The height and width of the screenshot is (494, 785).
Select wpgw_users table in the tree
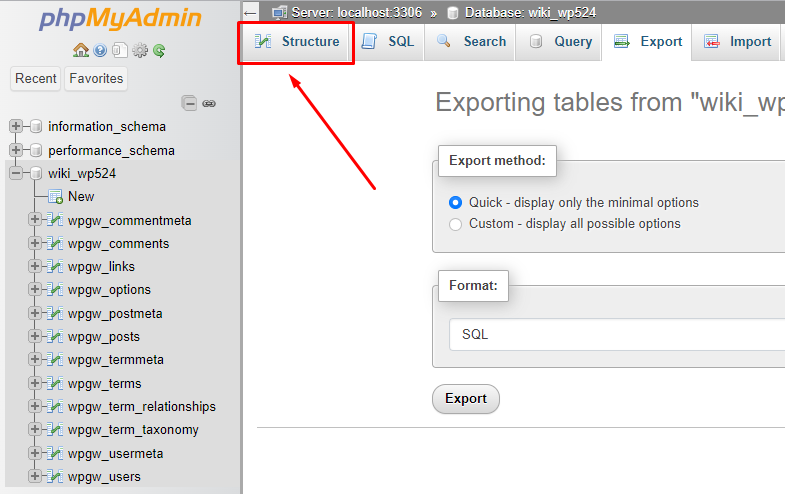click(104, 476)
